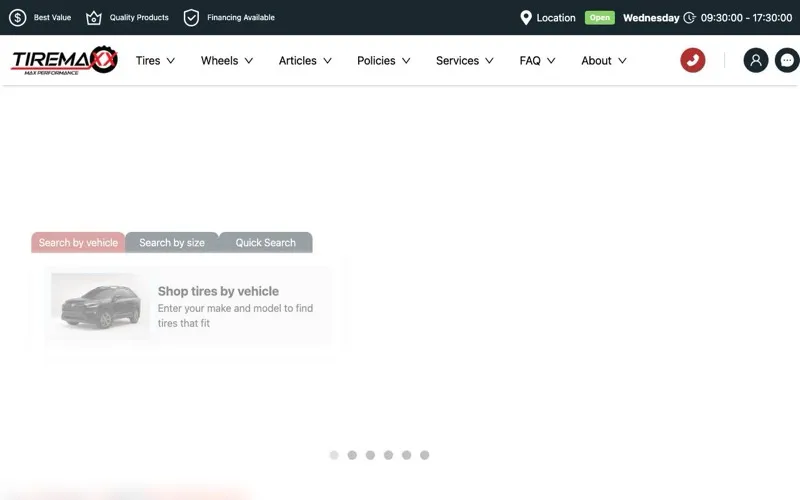Click the Quality Products text

tap(139, 17)
